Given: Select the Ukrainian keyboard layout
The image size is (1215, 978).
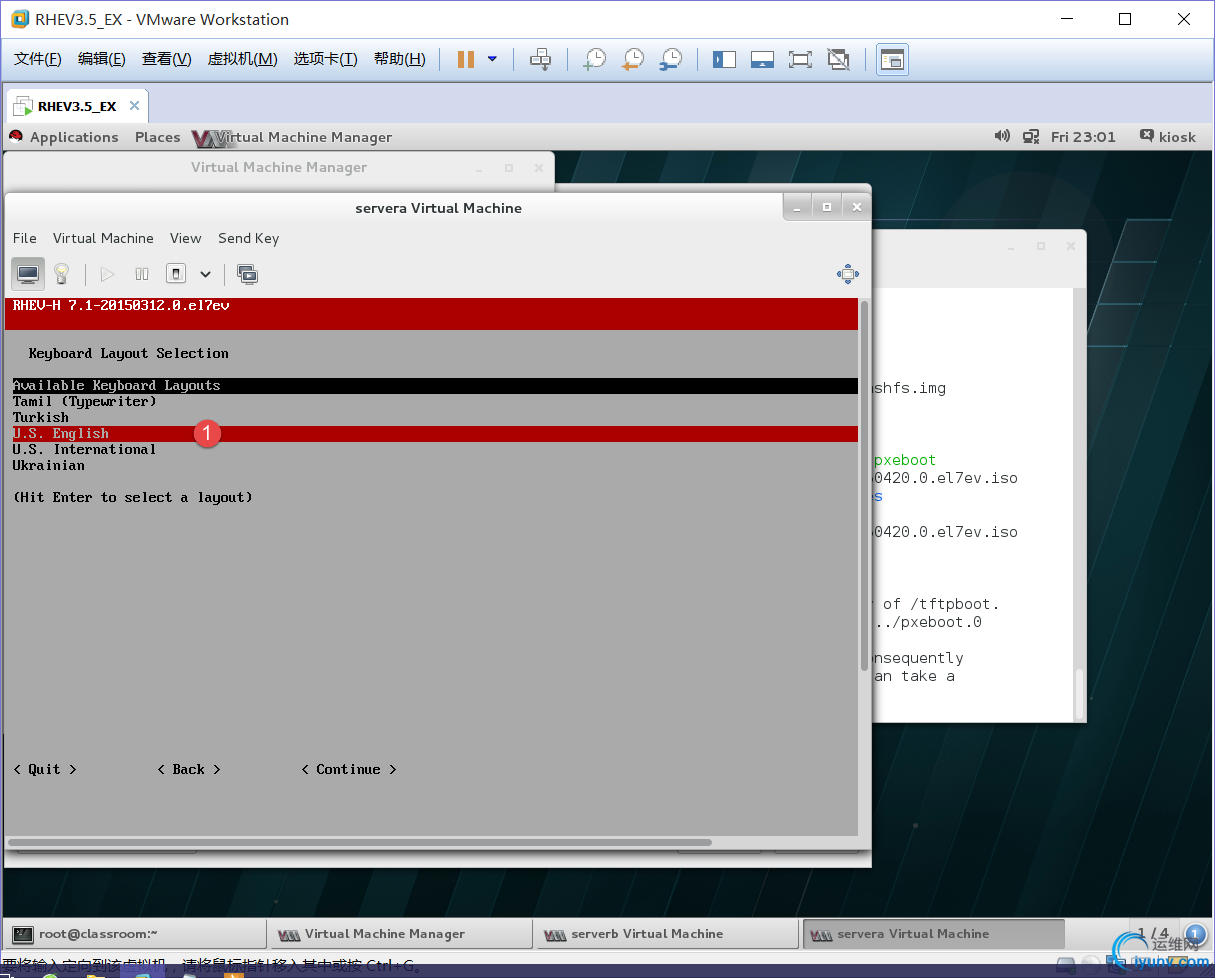Looking at the screenshot, I should (x=435, y=466).
